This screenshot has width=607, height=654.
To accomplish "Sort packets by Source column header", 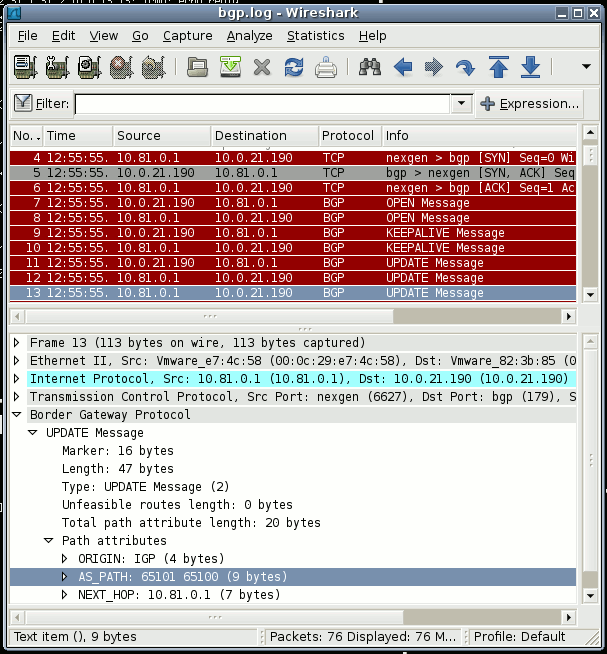I will point(162,136).
